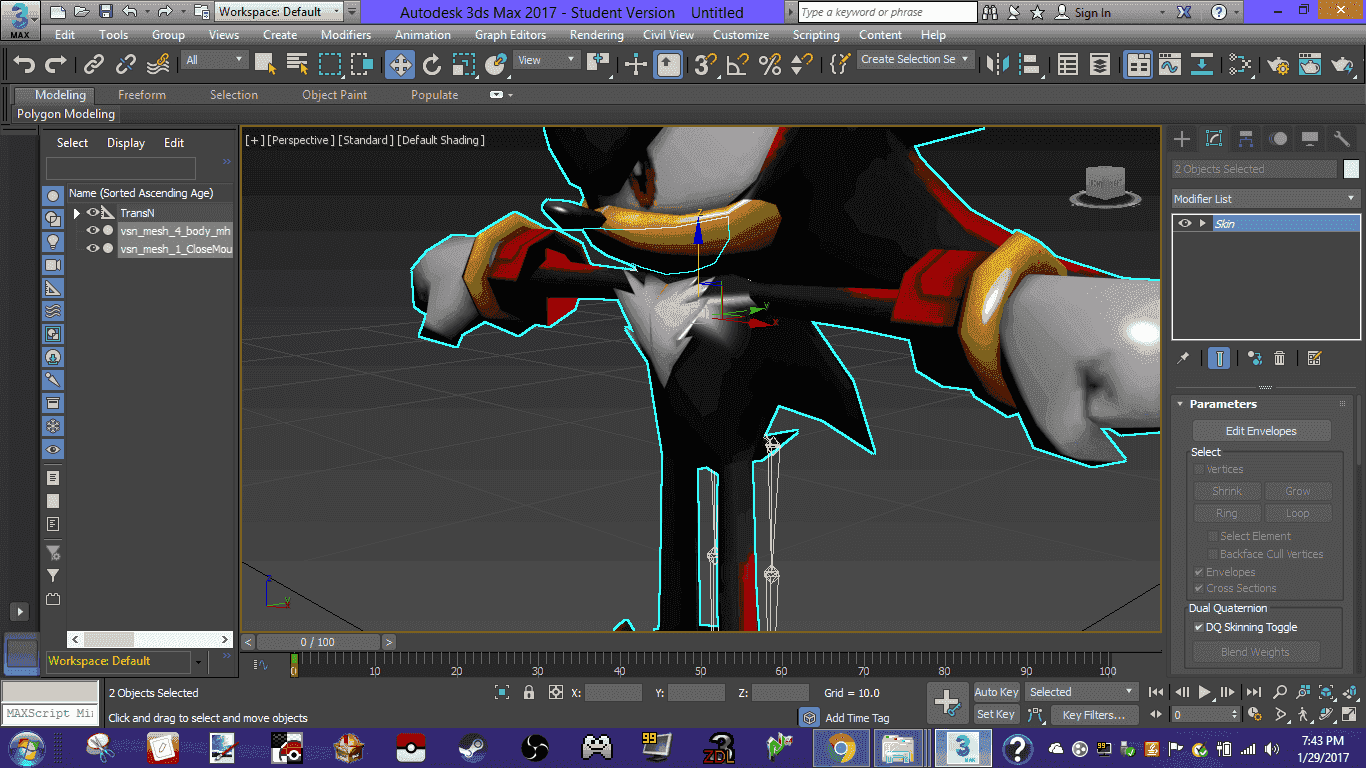The image size is (1366, 768).
Task: Choose the Select and Scale tool
Action: (464, 65)
